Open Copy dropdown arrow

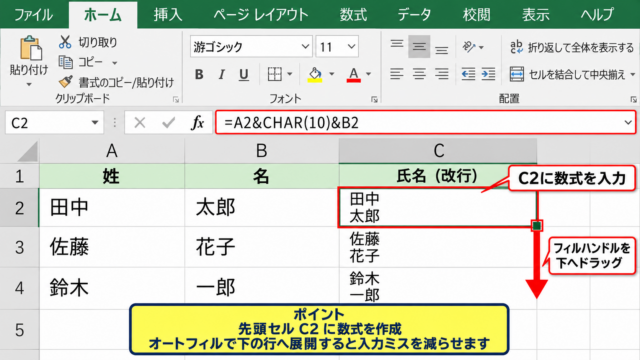pyautogui.click(x=115, y=63)
